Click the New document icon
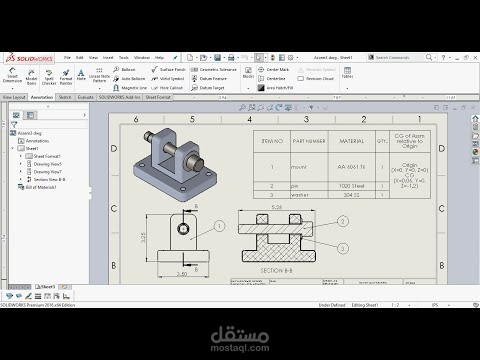Viewport: 480px width, 360px height. coord(190,58)
